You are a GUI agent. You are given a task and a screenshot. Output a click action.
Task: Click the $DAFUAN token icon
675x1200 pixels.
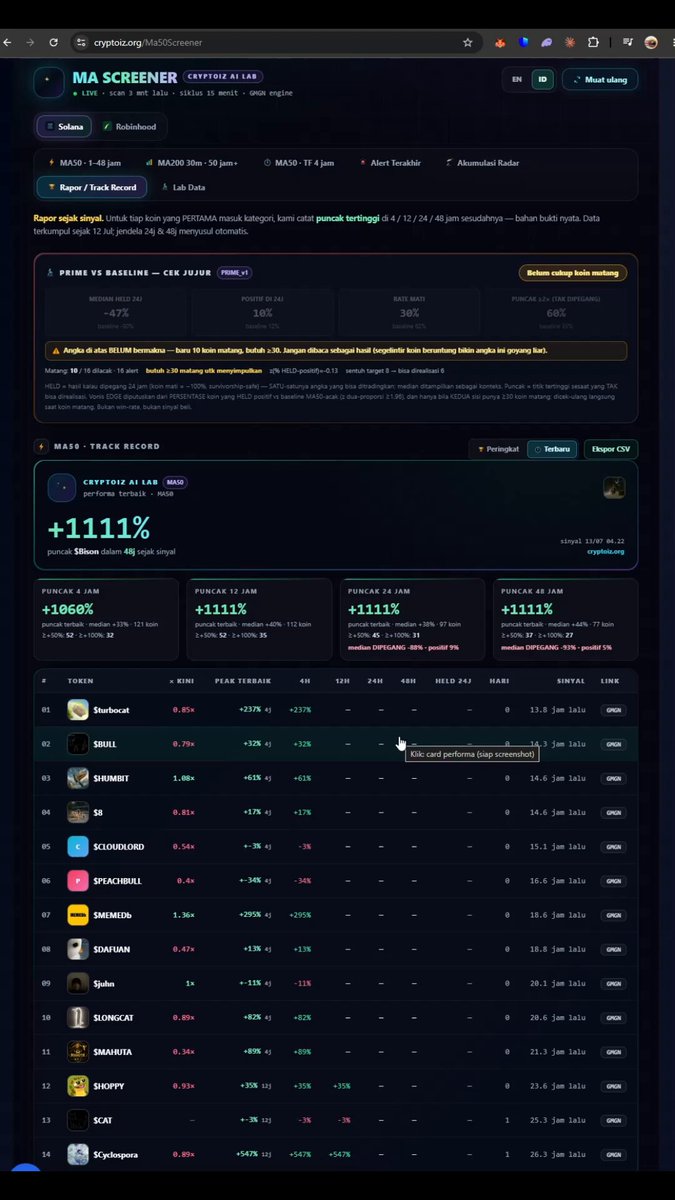78,949
